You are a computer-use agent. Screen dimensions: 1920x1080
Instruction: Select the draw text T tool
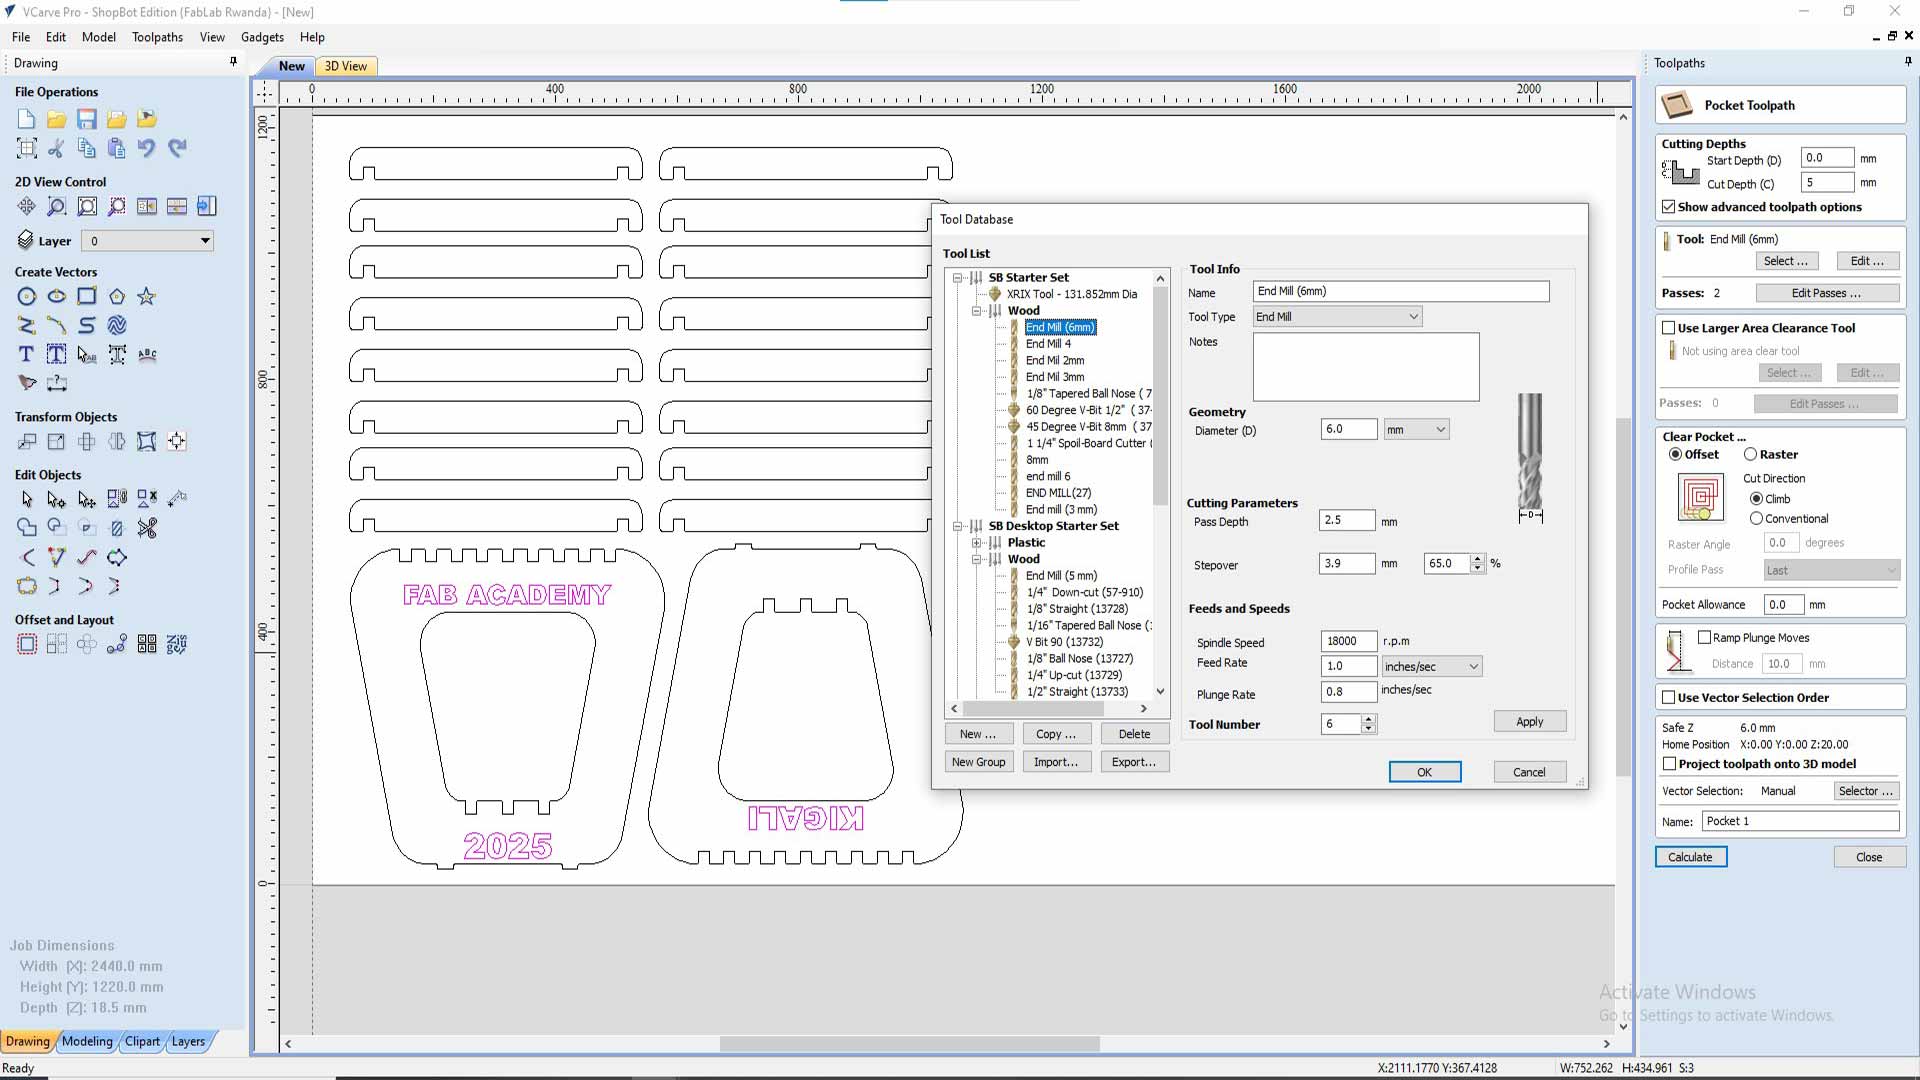[x=27, y=354]
